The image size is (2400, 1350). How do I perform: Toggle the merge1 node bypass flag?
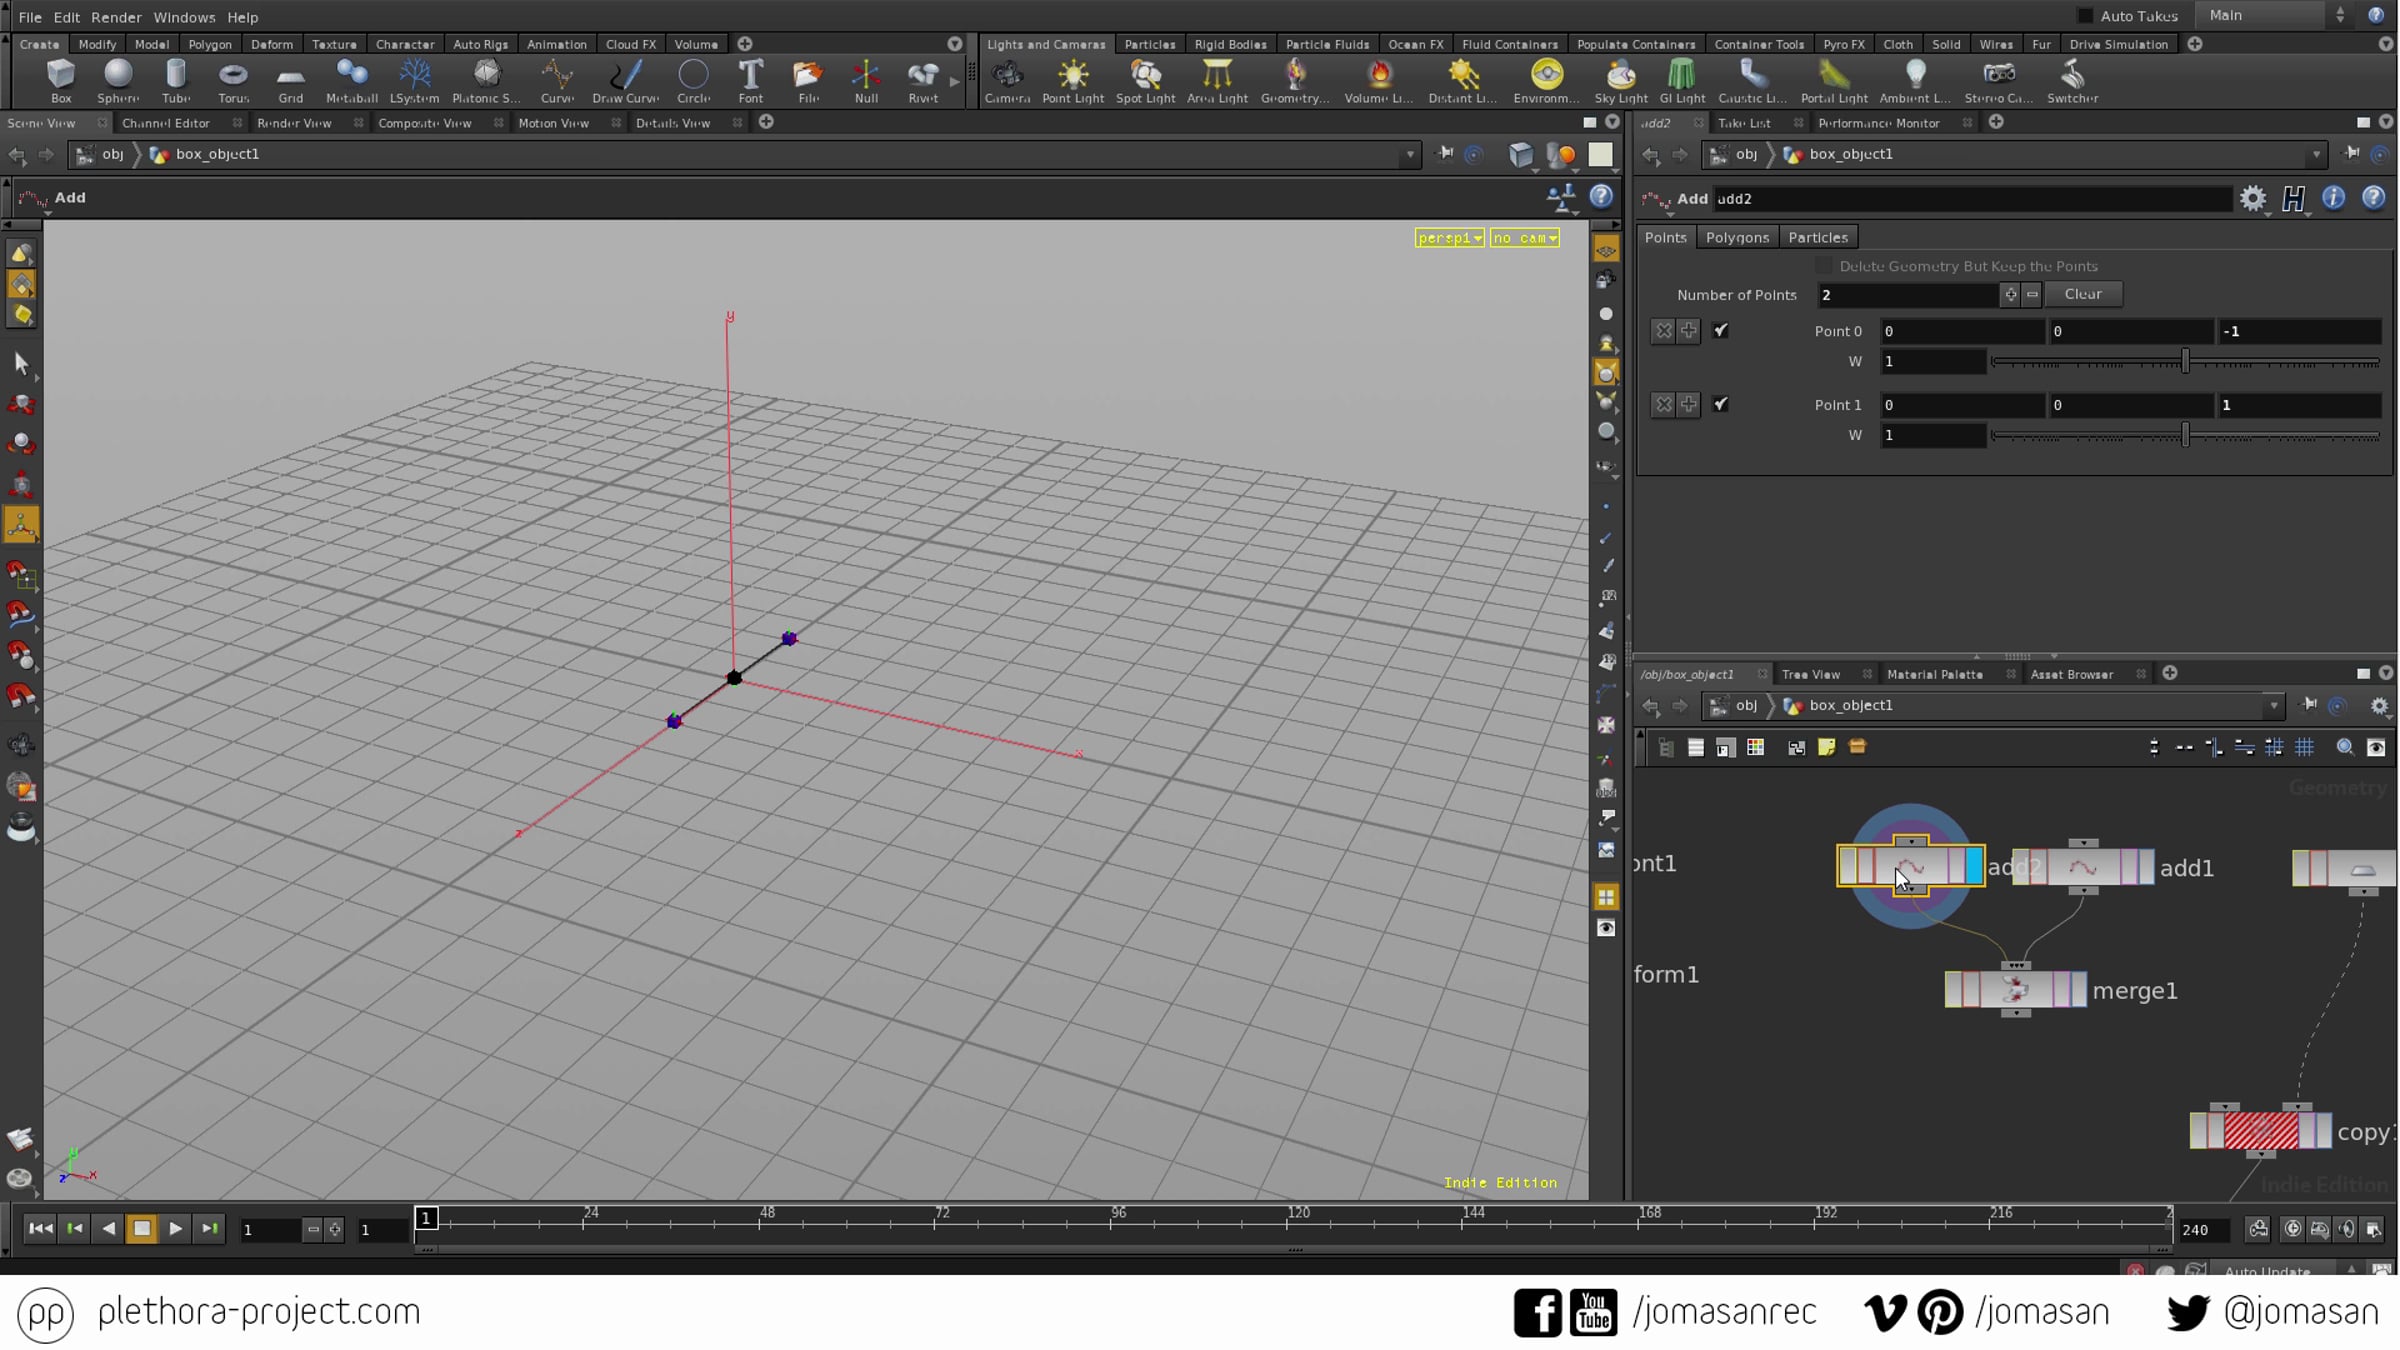1954,990
